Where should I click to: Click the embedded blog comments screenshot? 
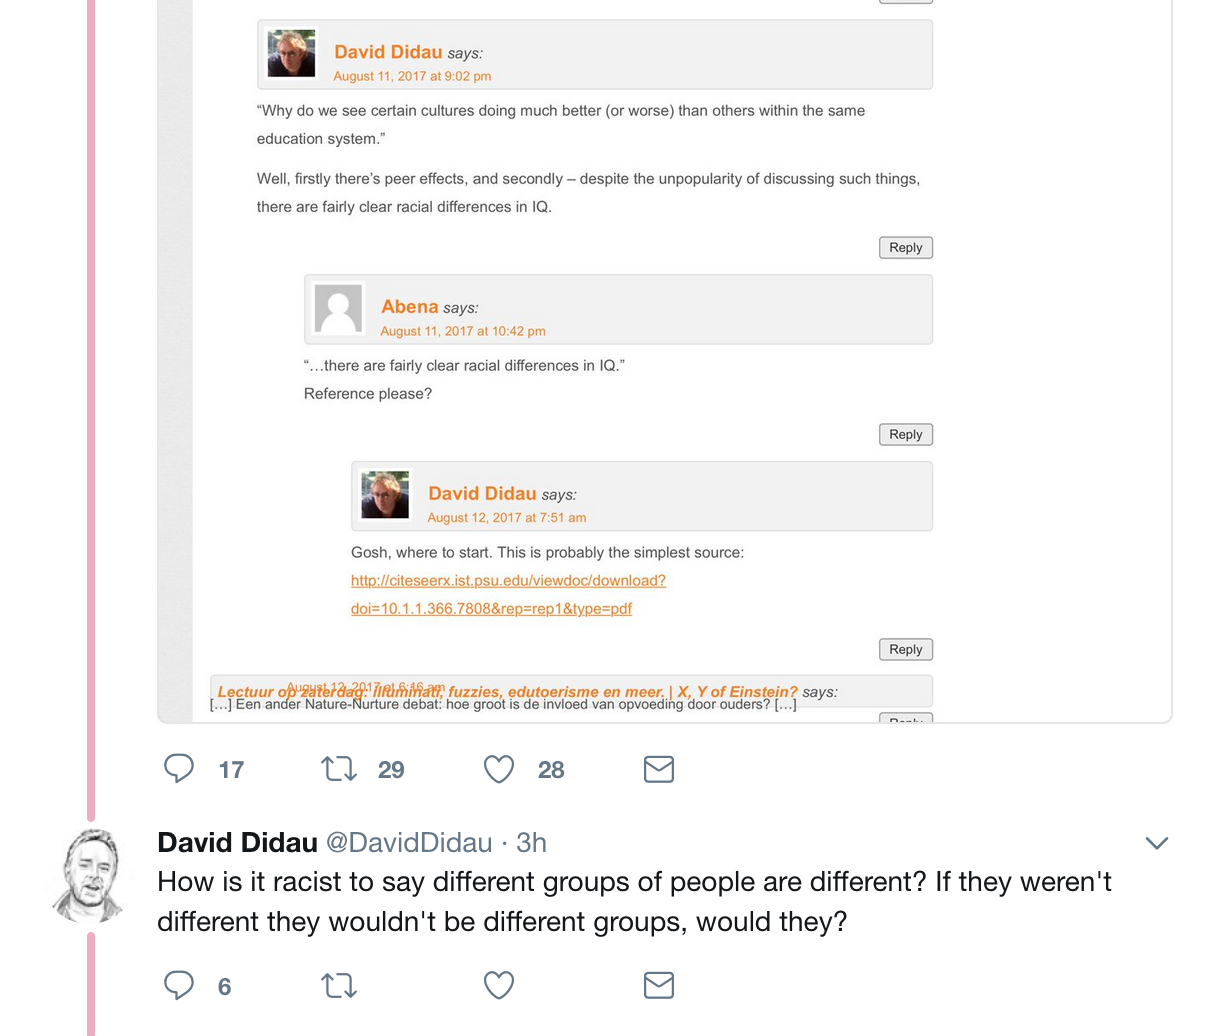[664, 361]
